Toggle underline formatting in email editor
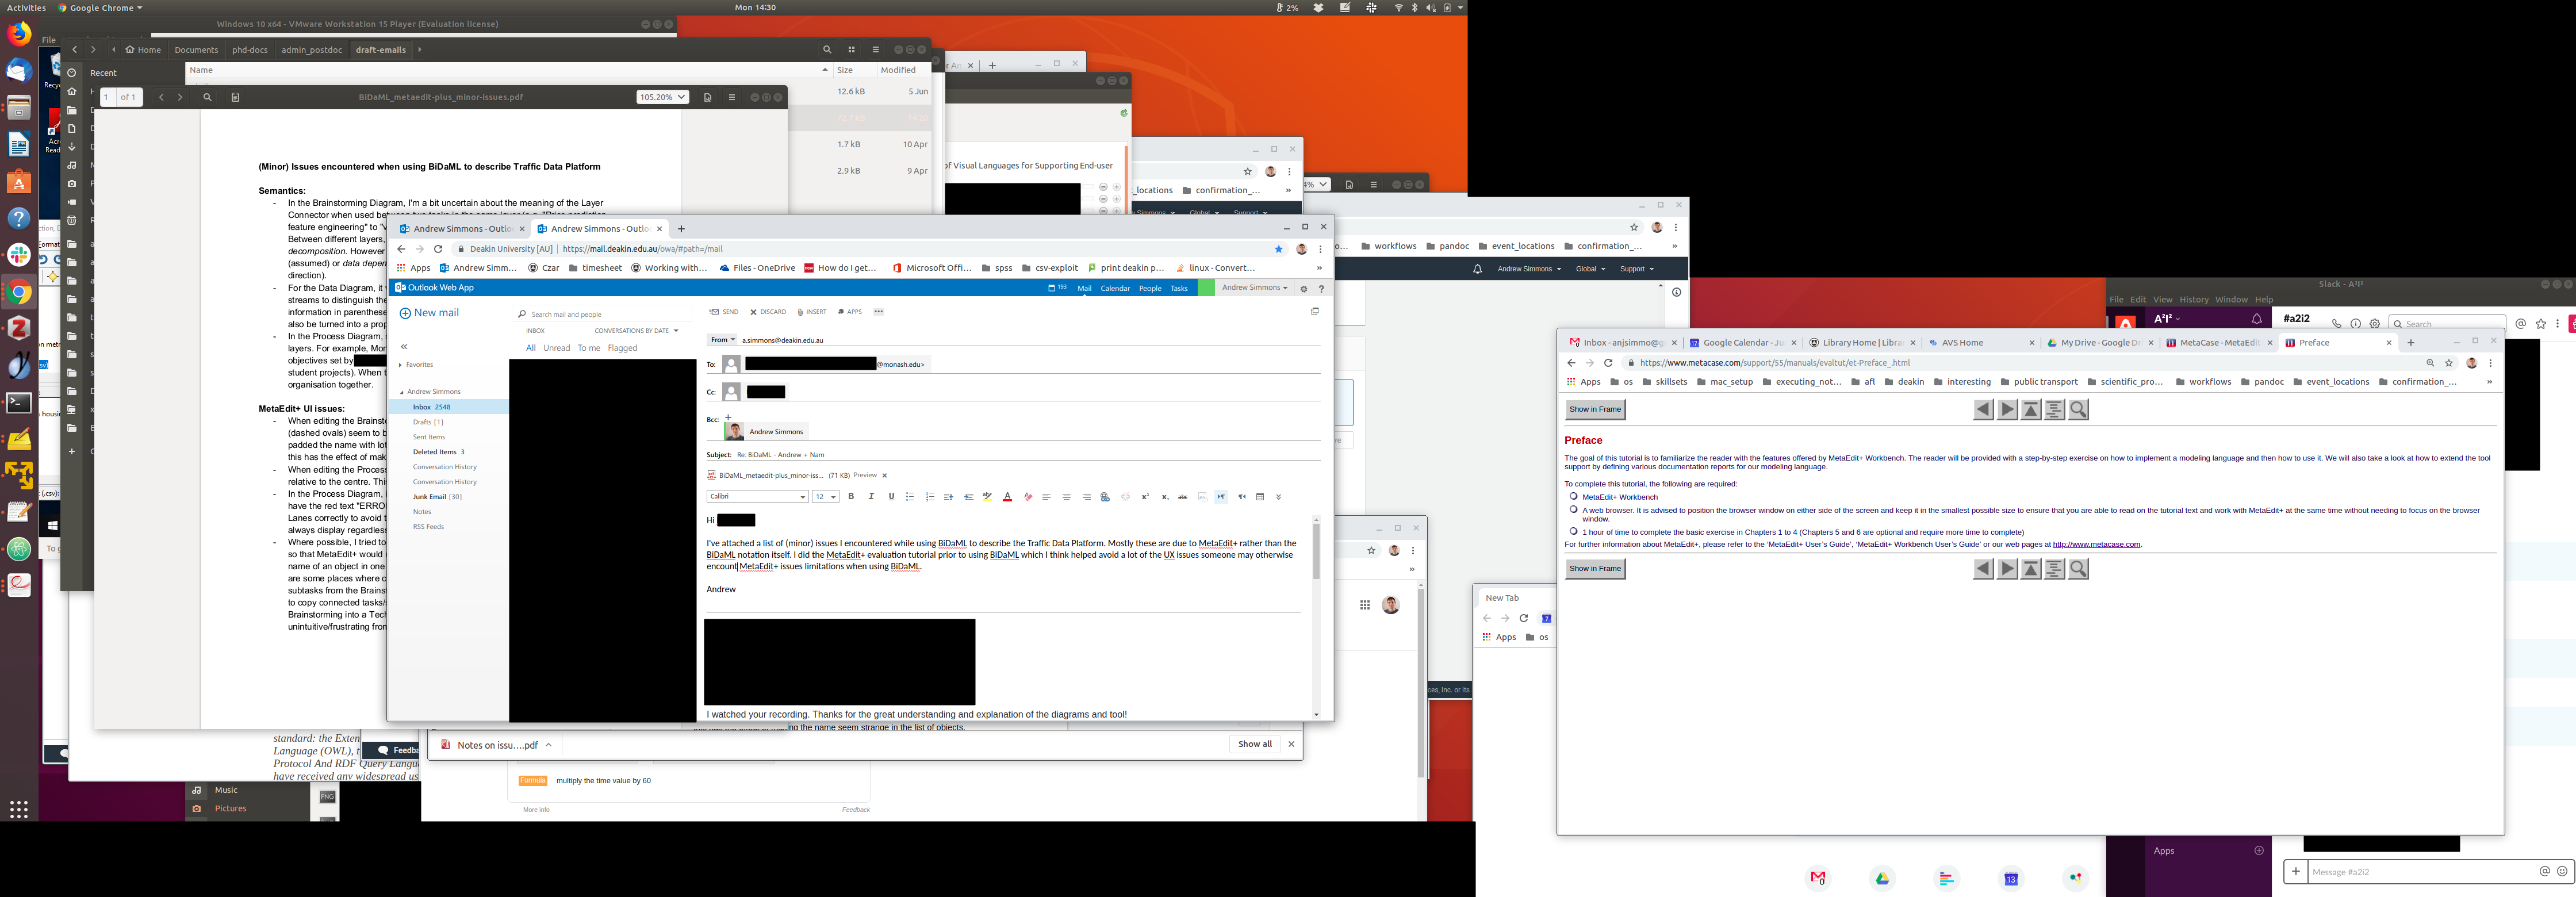 891,497
